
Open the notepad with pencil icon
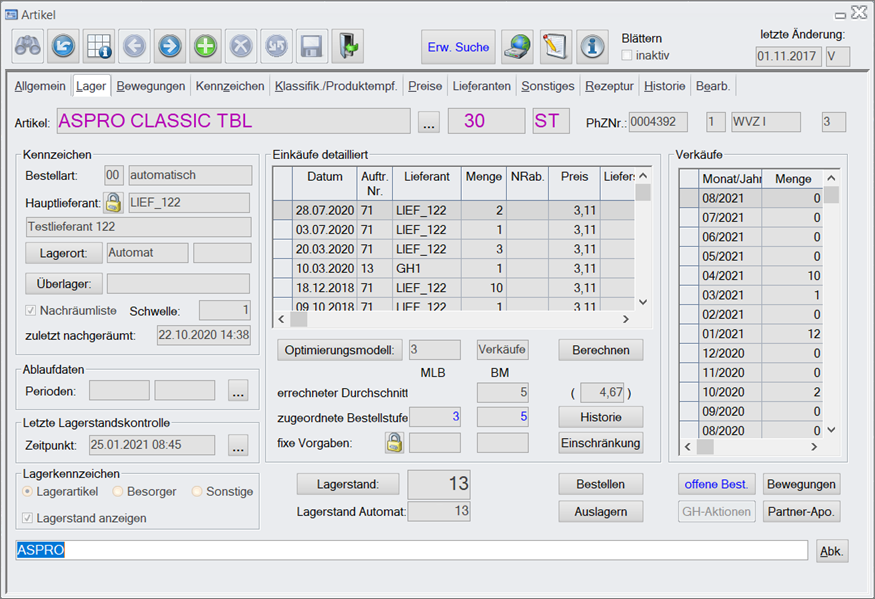click(555, 46)
